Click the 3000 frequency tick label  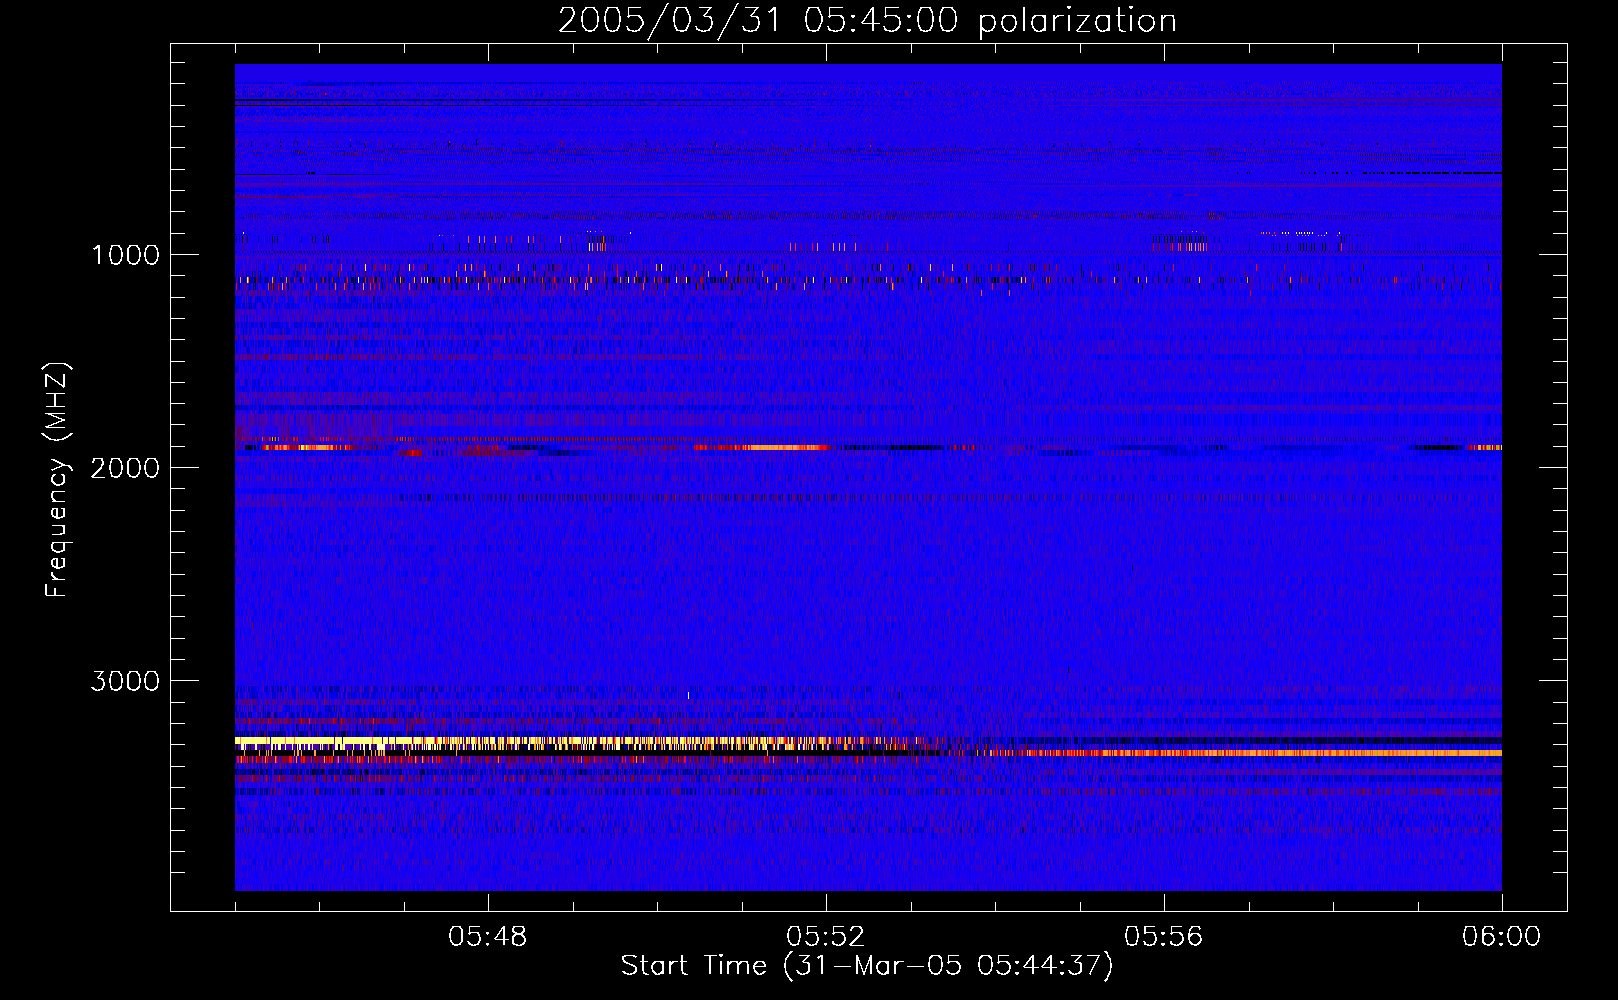(125, 681)
